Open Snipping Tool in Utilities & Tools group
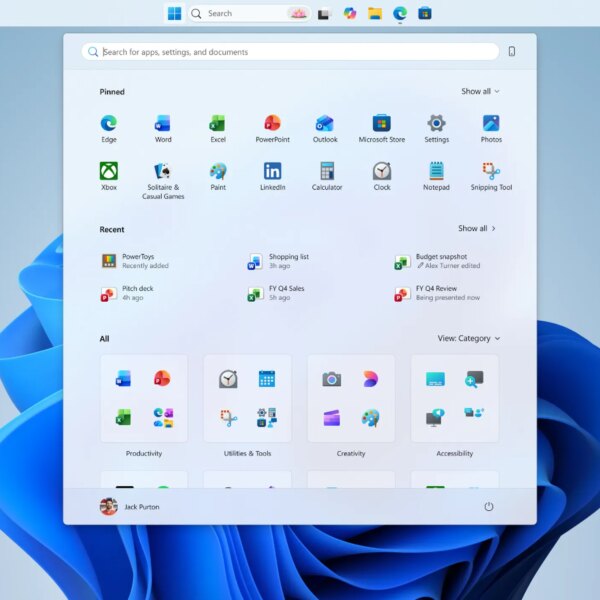This screenshot has height=600, width=600. (228, 418)
